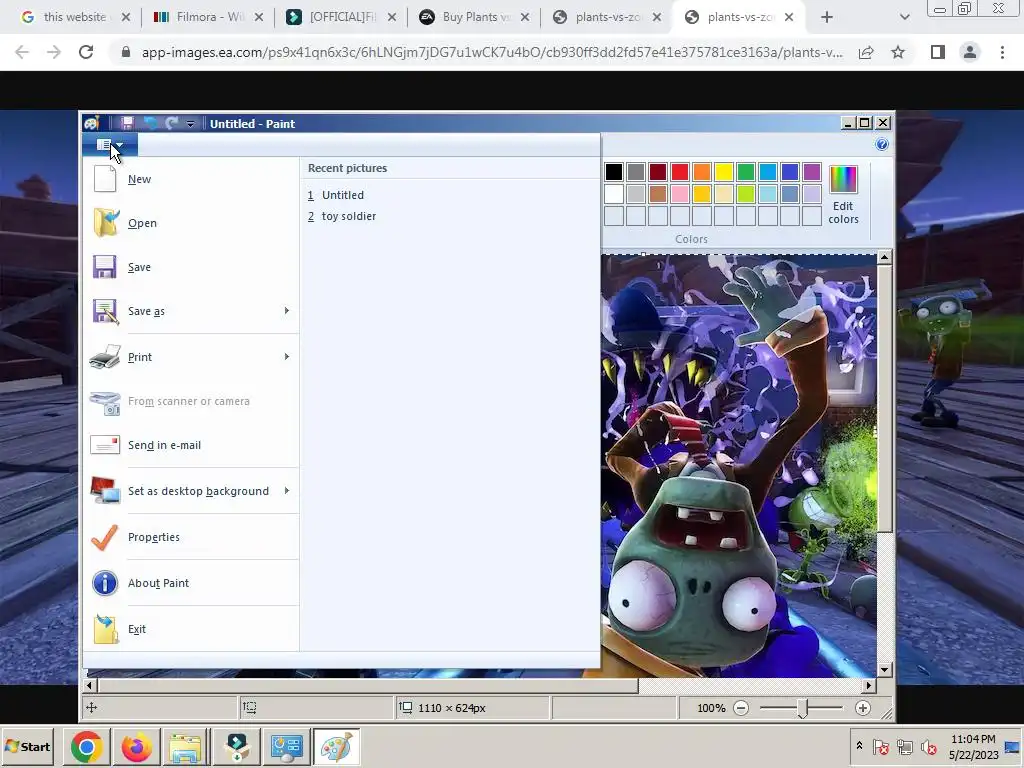Click the Paint taskbar icon
This screenshot has height=768, width=1024.
336,746
